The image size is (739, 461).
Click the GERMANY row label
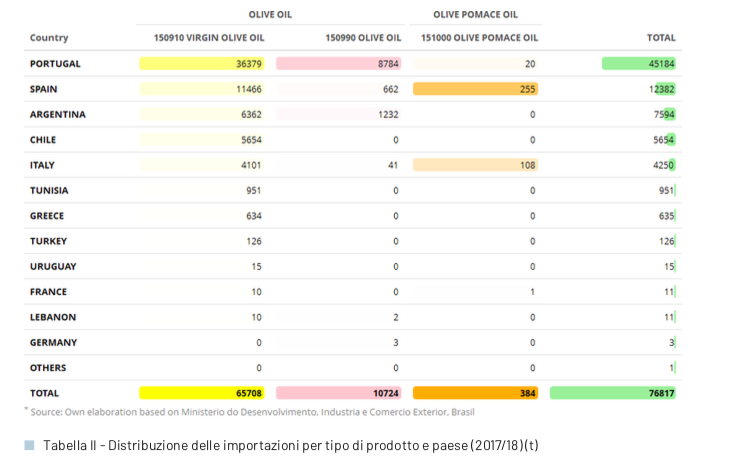click(54, 342)
